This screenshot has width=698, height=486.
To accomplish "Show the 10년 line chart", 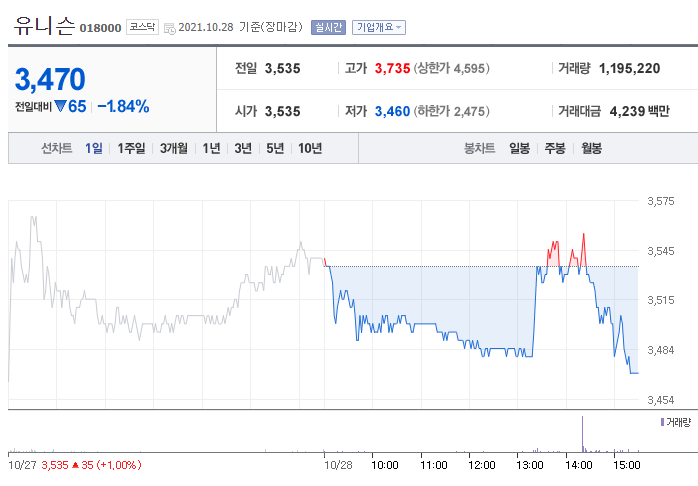I will click(310, 148).
